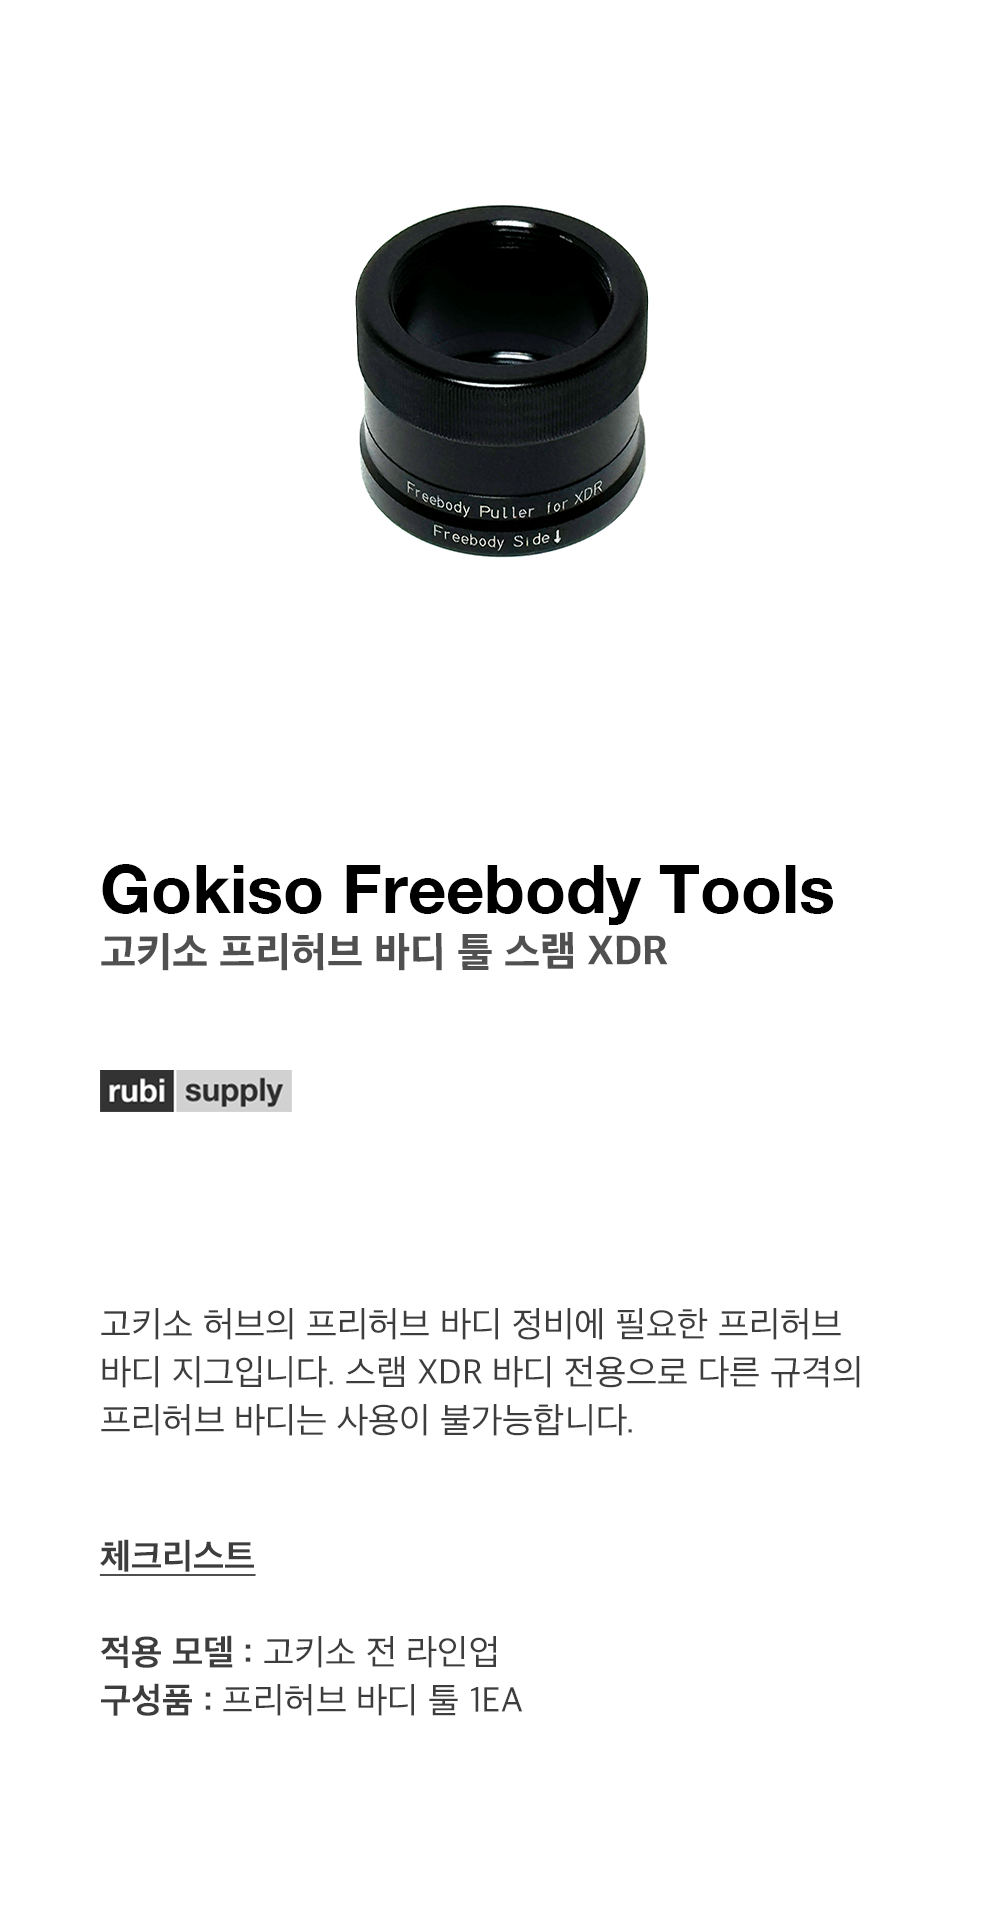1000x1920 pixels.
Task: Select the 'Gokiso Freebody Tools' heading
Action: [x=467, y=889]
